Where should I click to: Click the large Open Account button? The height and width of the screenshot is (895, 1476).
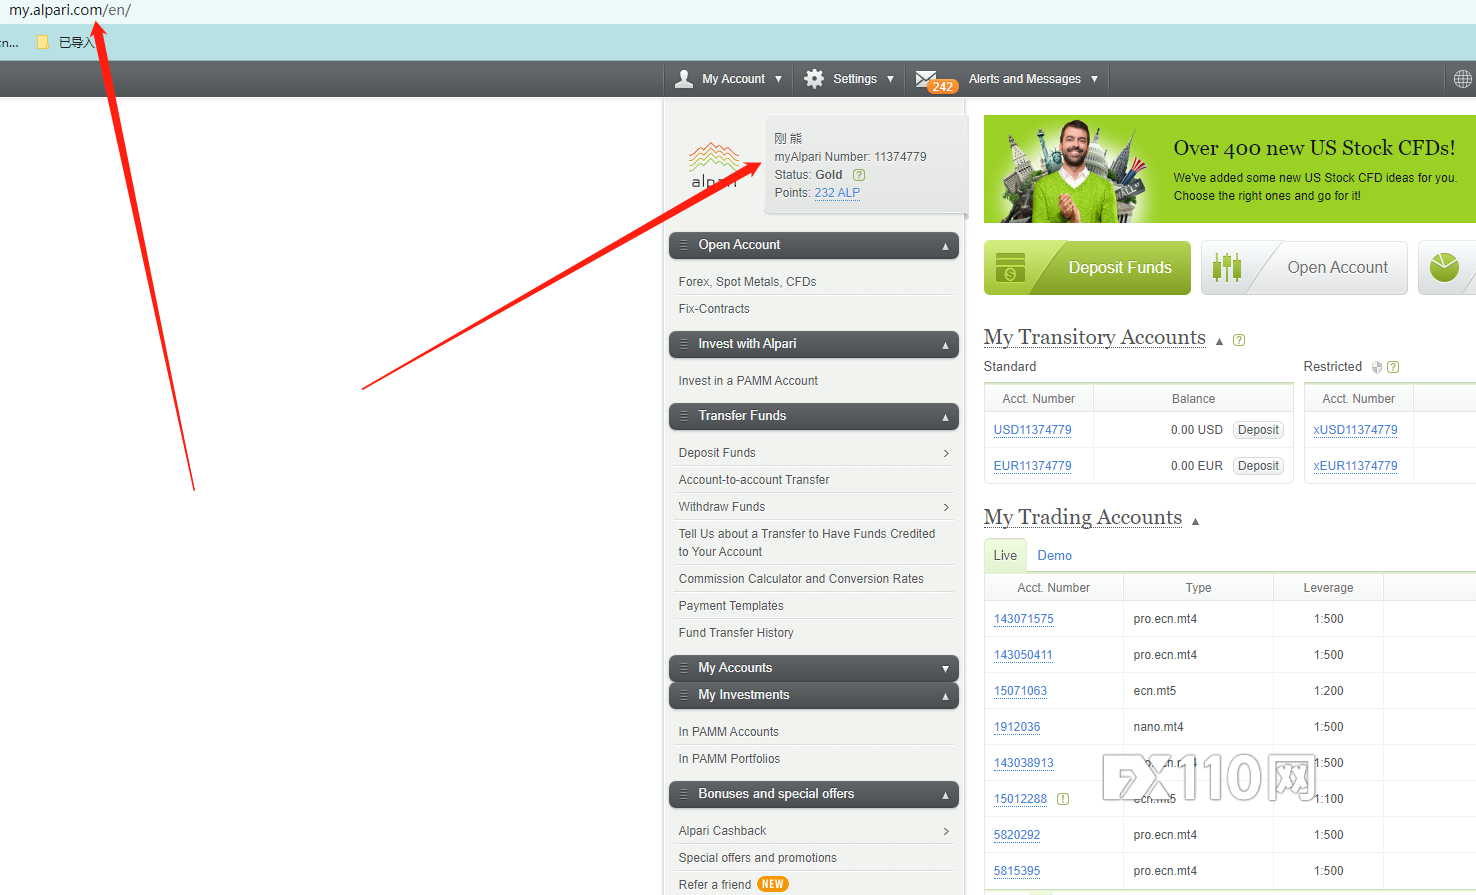tap(1304, 268)
